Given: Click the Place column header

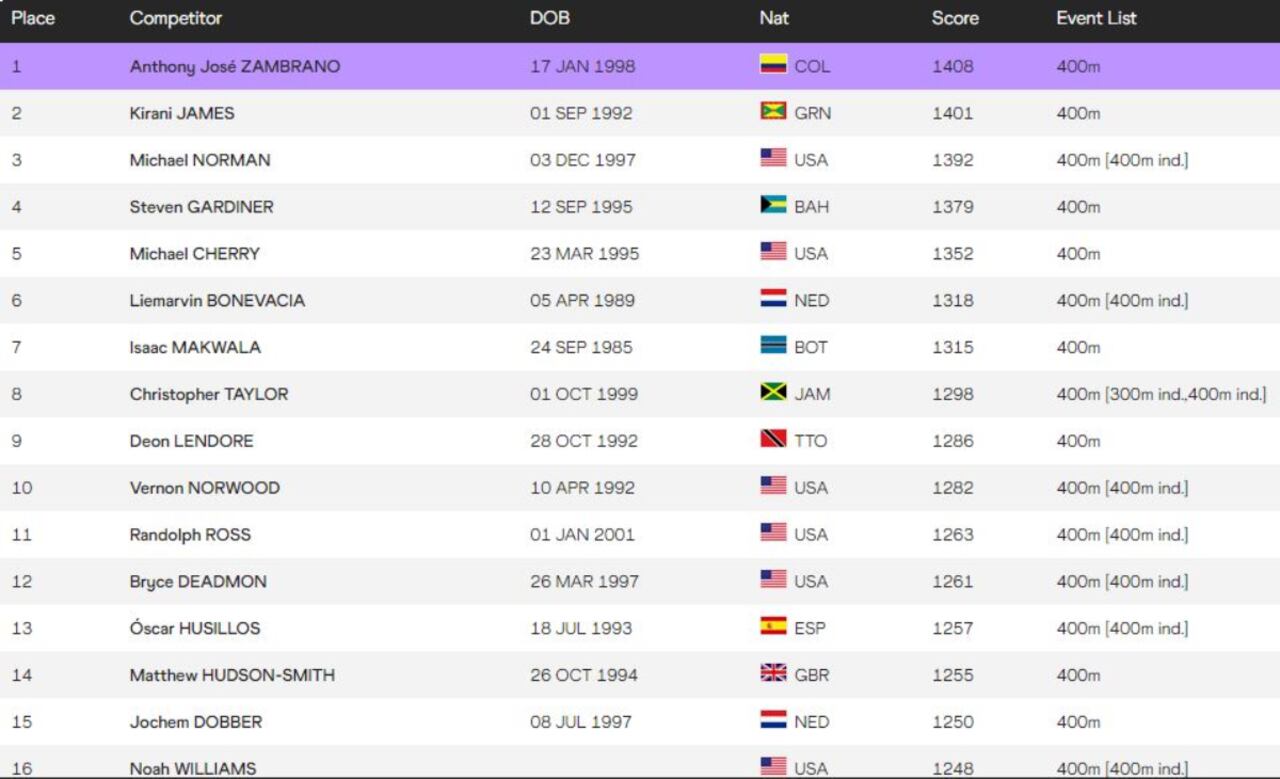Looking at the screenshot, I should click(33, 18).
